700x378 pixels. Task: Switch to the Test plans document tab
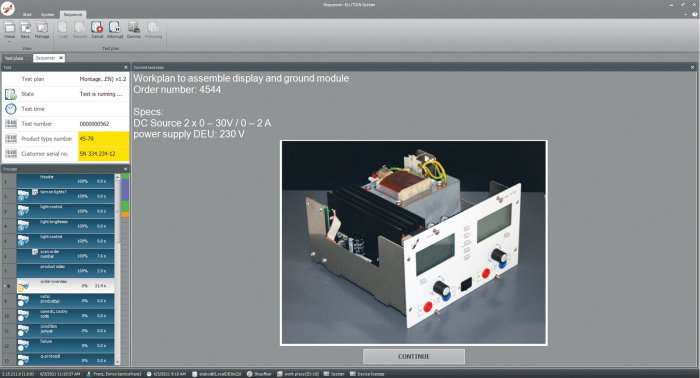pos(14,58)
